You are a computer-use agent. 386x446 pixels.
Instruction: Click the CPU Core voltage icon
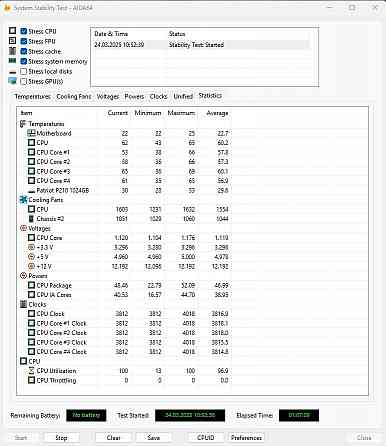[31, 238]
